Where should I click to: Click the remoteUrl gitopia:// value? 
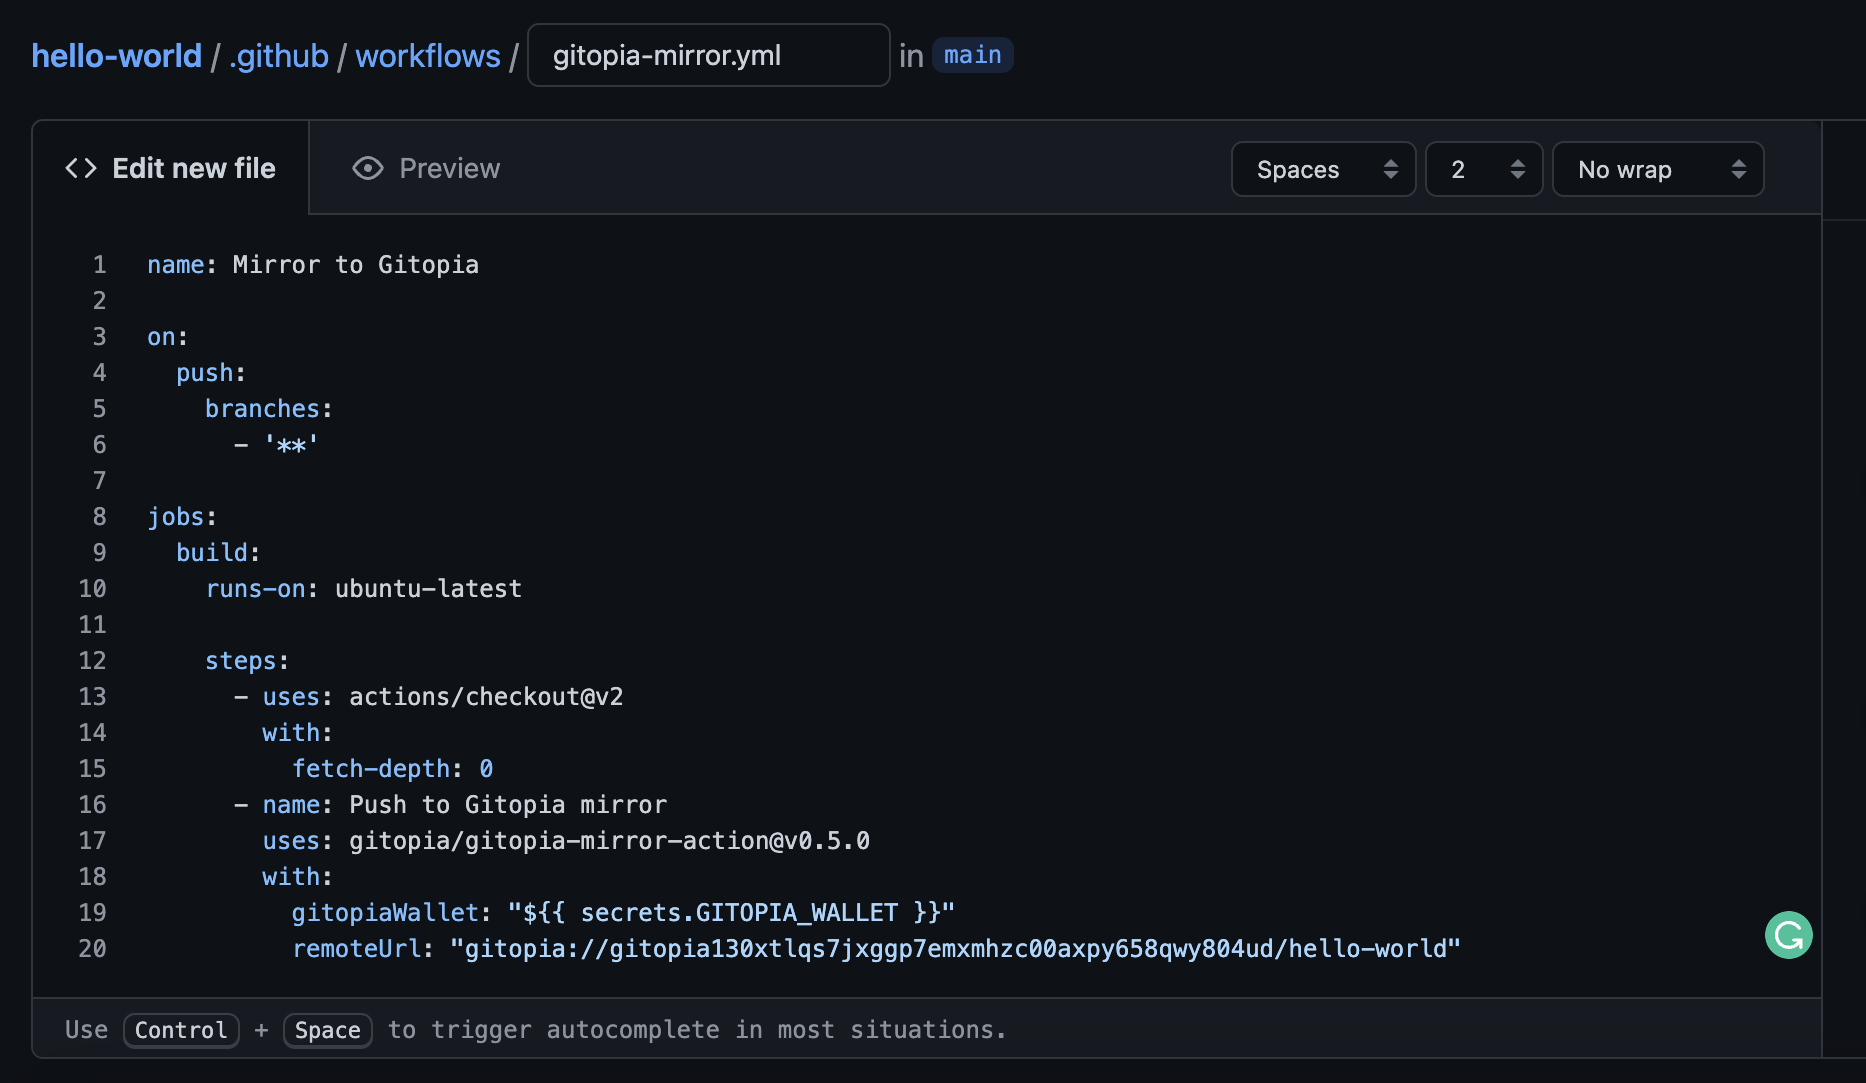pos(955,949)
